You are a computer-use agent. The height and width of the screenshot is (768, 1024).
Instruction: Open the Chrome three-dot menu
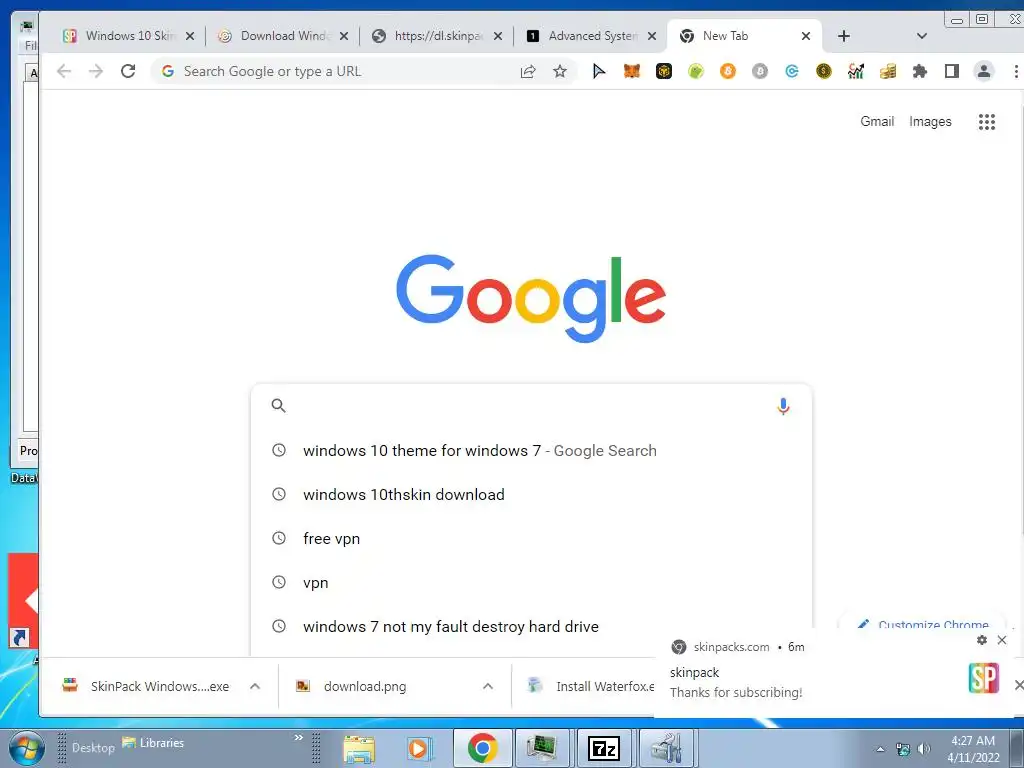[x=1016, y=71]
